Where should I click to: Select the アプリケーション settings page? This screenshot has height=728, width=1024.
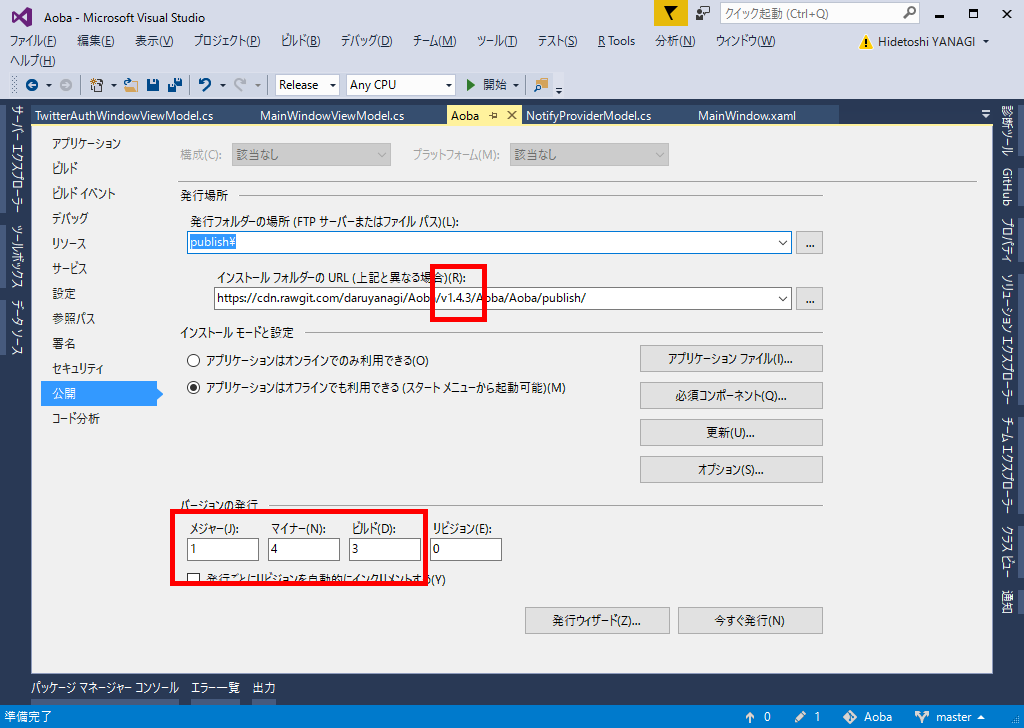(86, 143)
